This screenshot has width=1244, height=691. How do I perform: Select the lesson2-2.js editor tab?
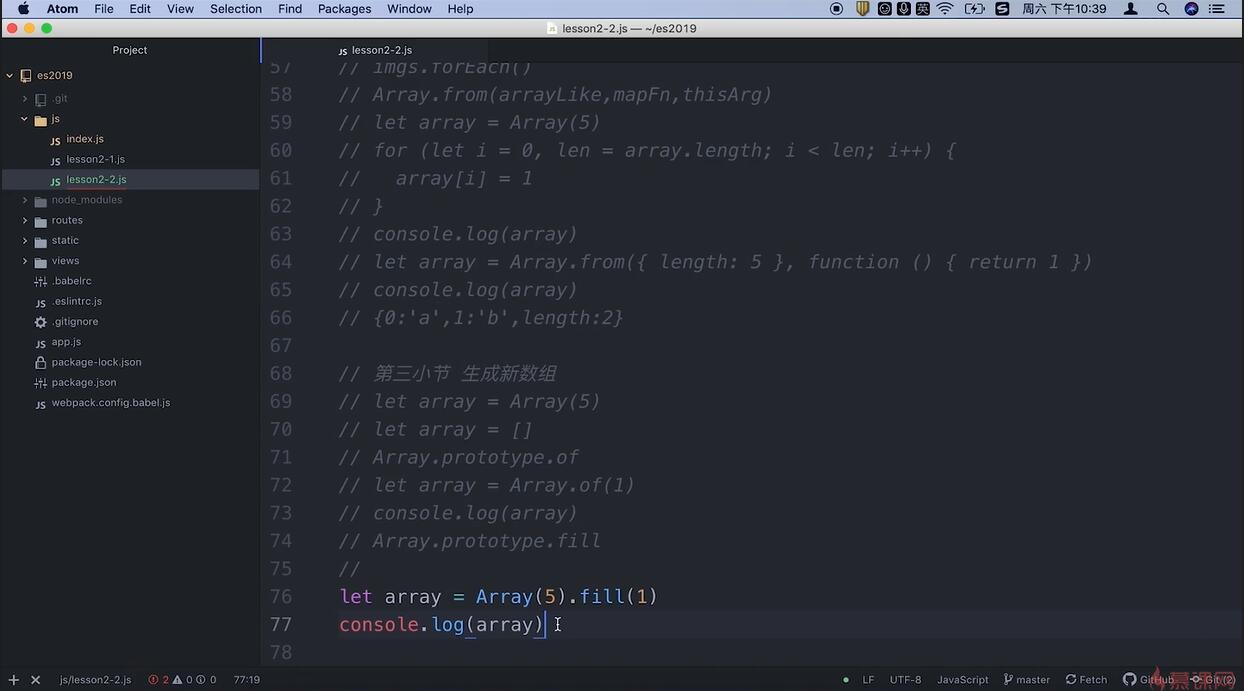click(x=375, y=50)
